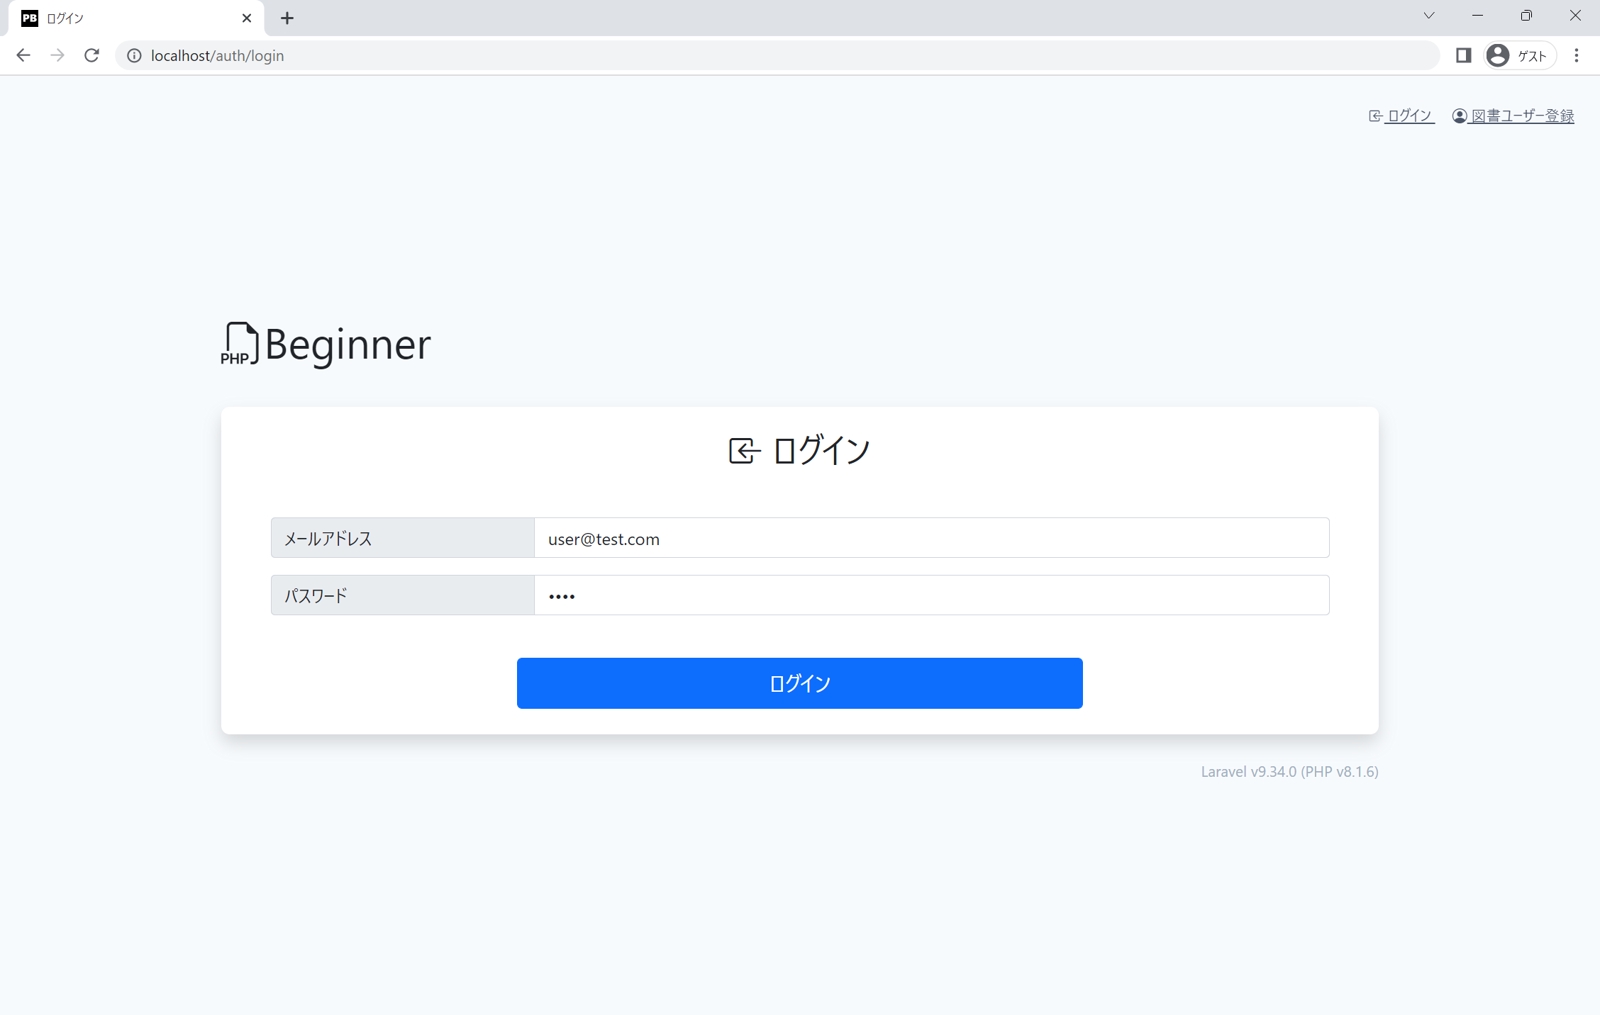View site information icon in address bar
The height and width of the screenshot is (1015, 1600).
[x=134, y=56]
